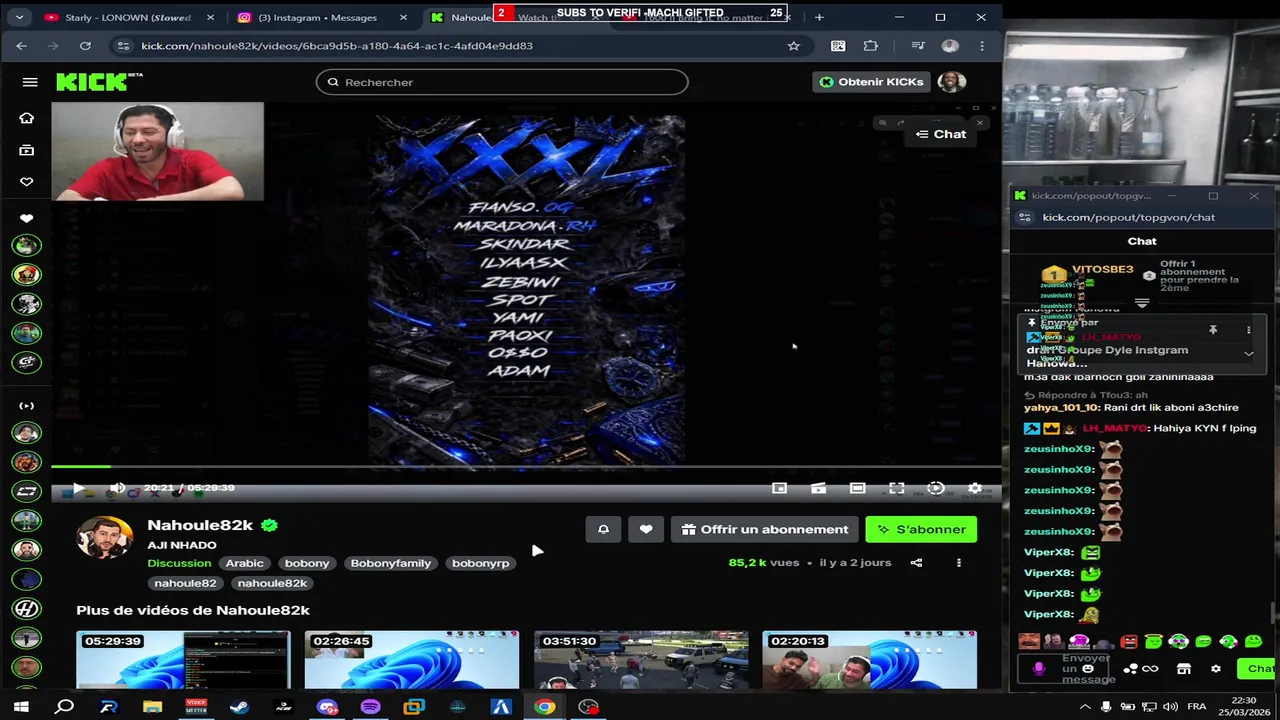Toggle notifications with the bell button
This screenshot has width=1280, height=720.
coord(603,529)
